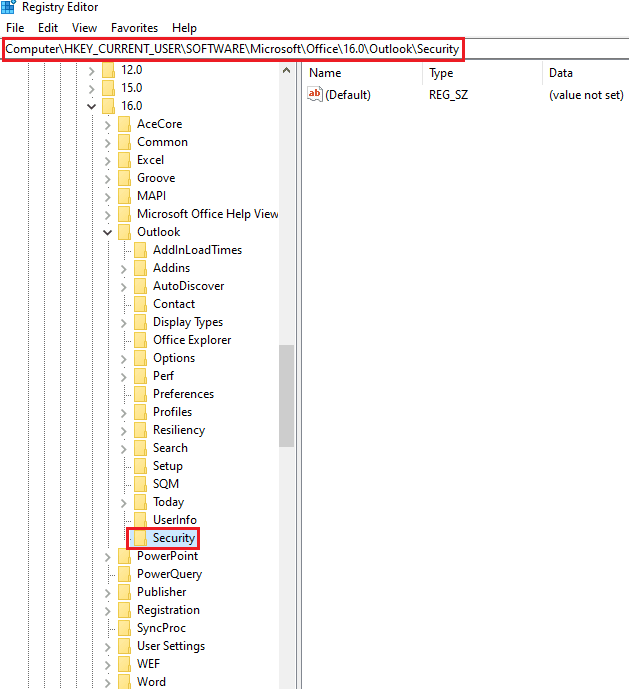The width and height of the screenshot is (629, 689).
Task: Open the Favorites menu
Action: (135, 28)
